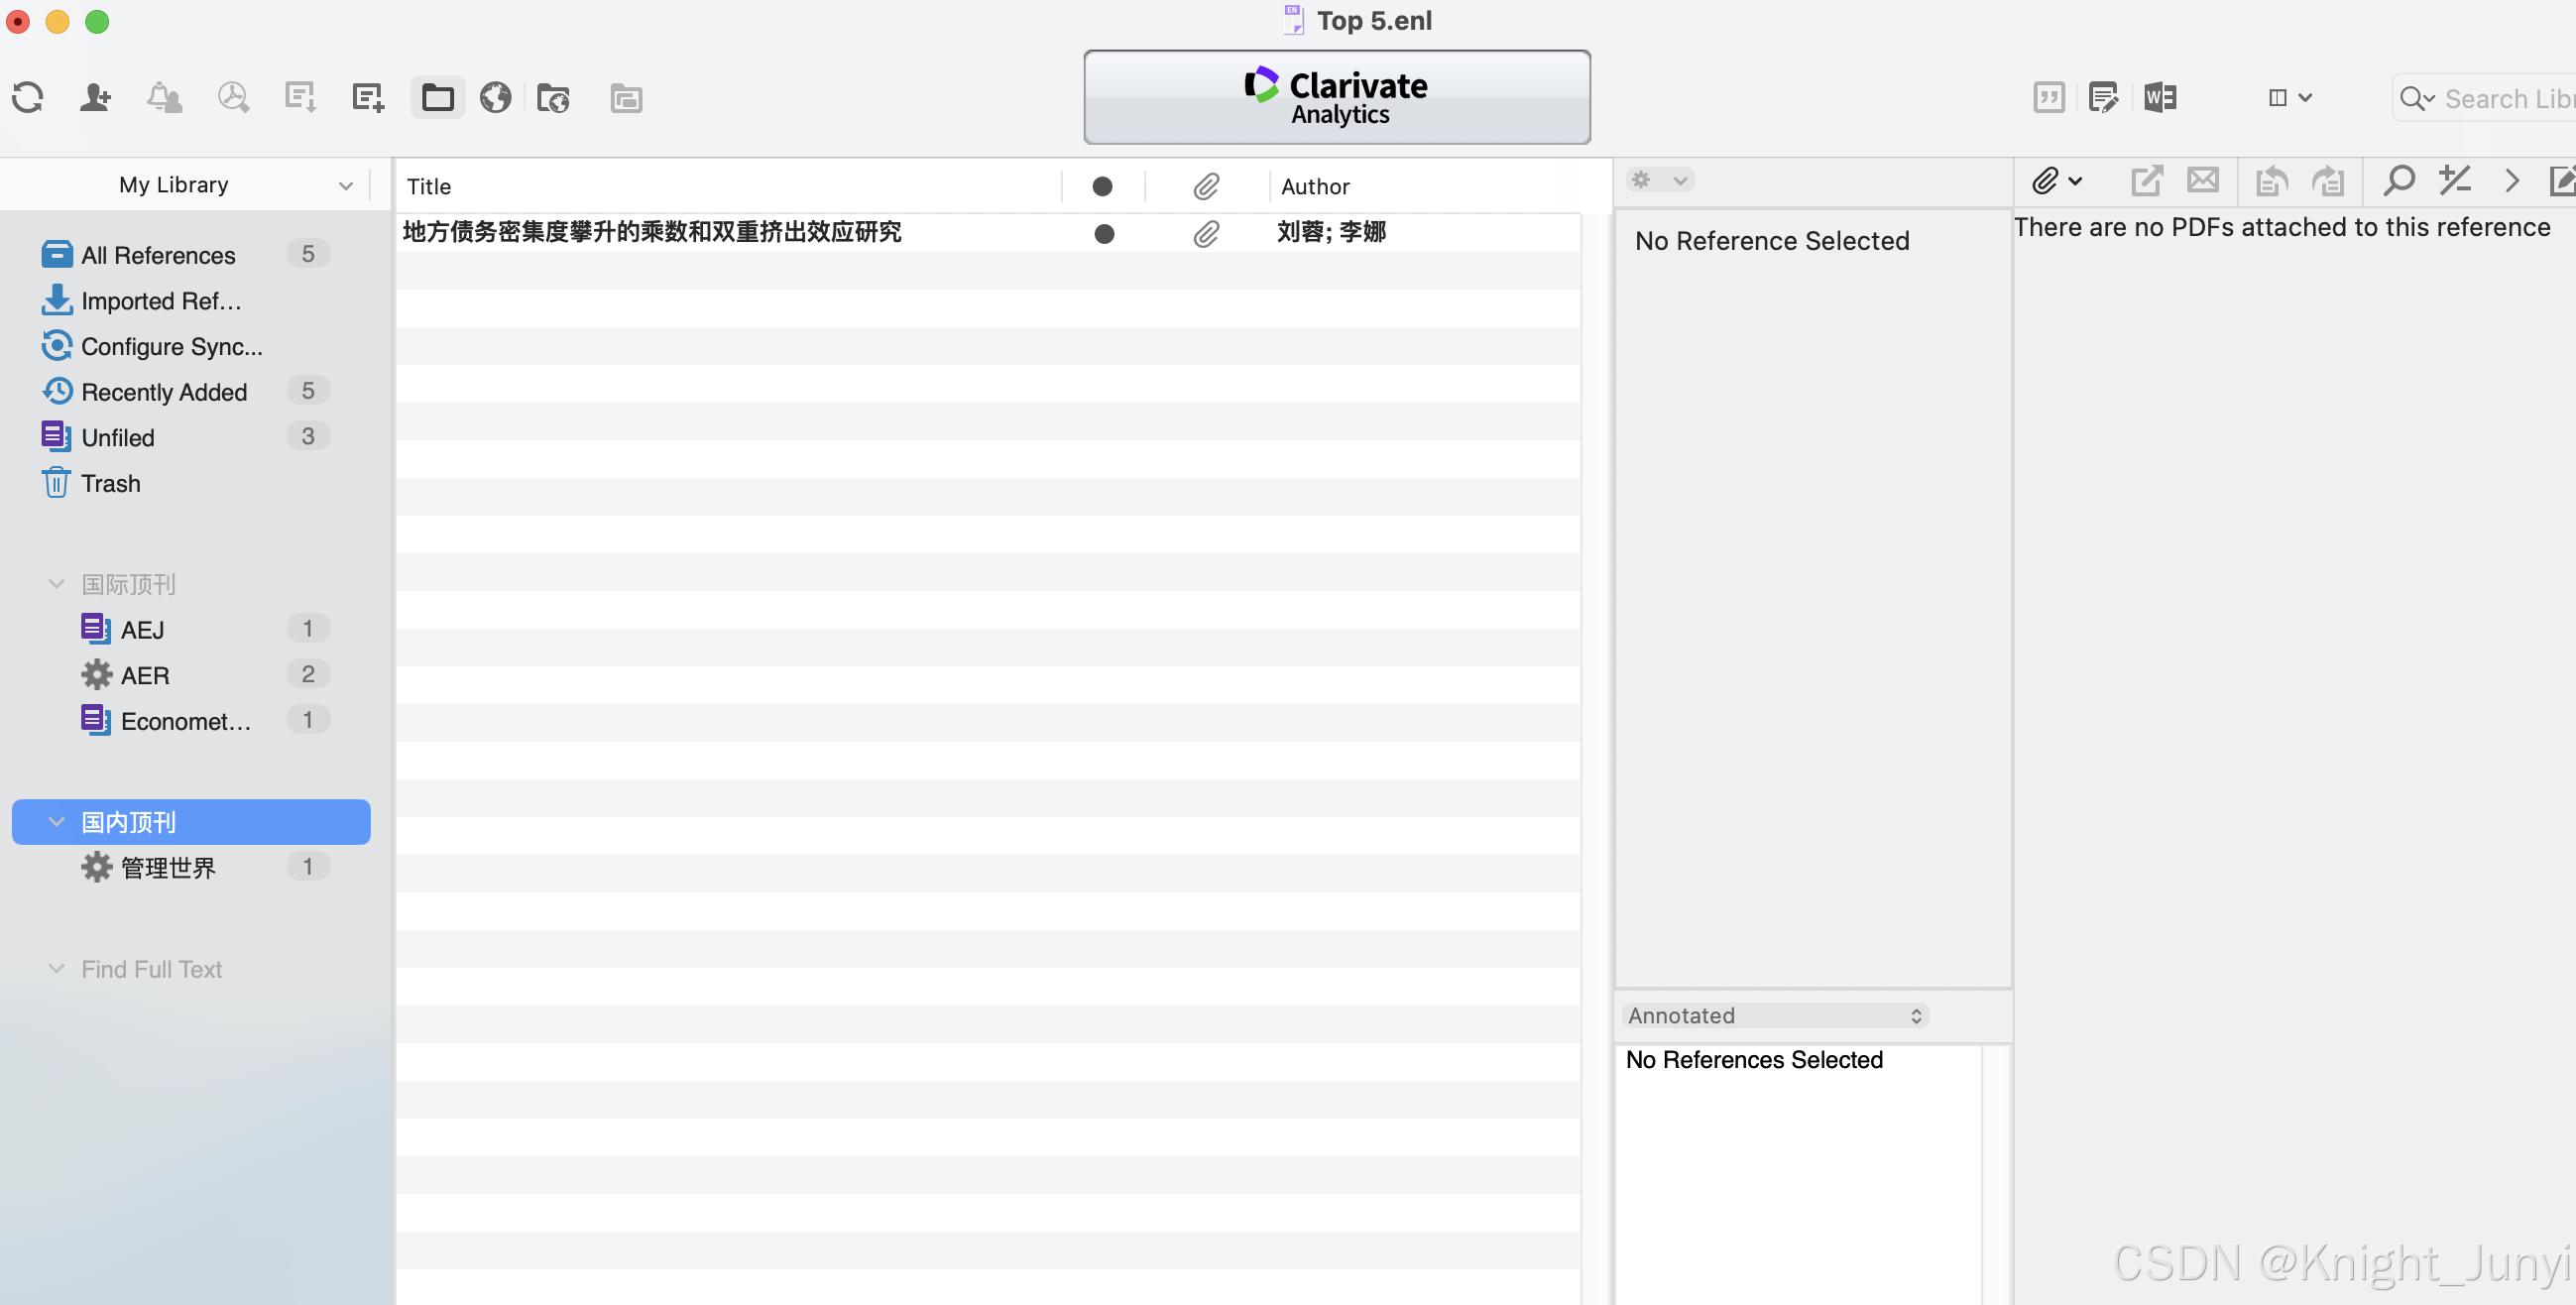2576x1305 pixels.
Task: Select the AER smart group
Action: click(x=145, y=675)
